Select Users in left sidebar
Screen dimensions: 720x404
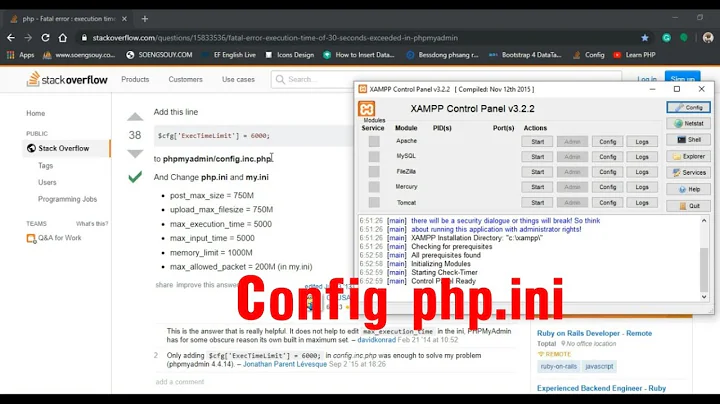pyautogui.click(x=47, y=182)
